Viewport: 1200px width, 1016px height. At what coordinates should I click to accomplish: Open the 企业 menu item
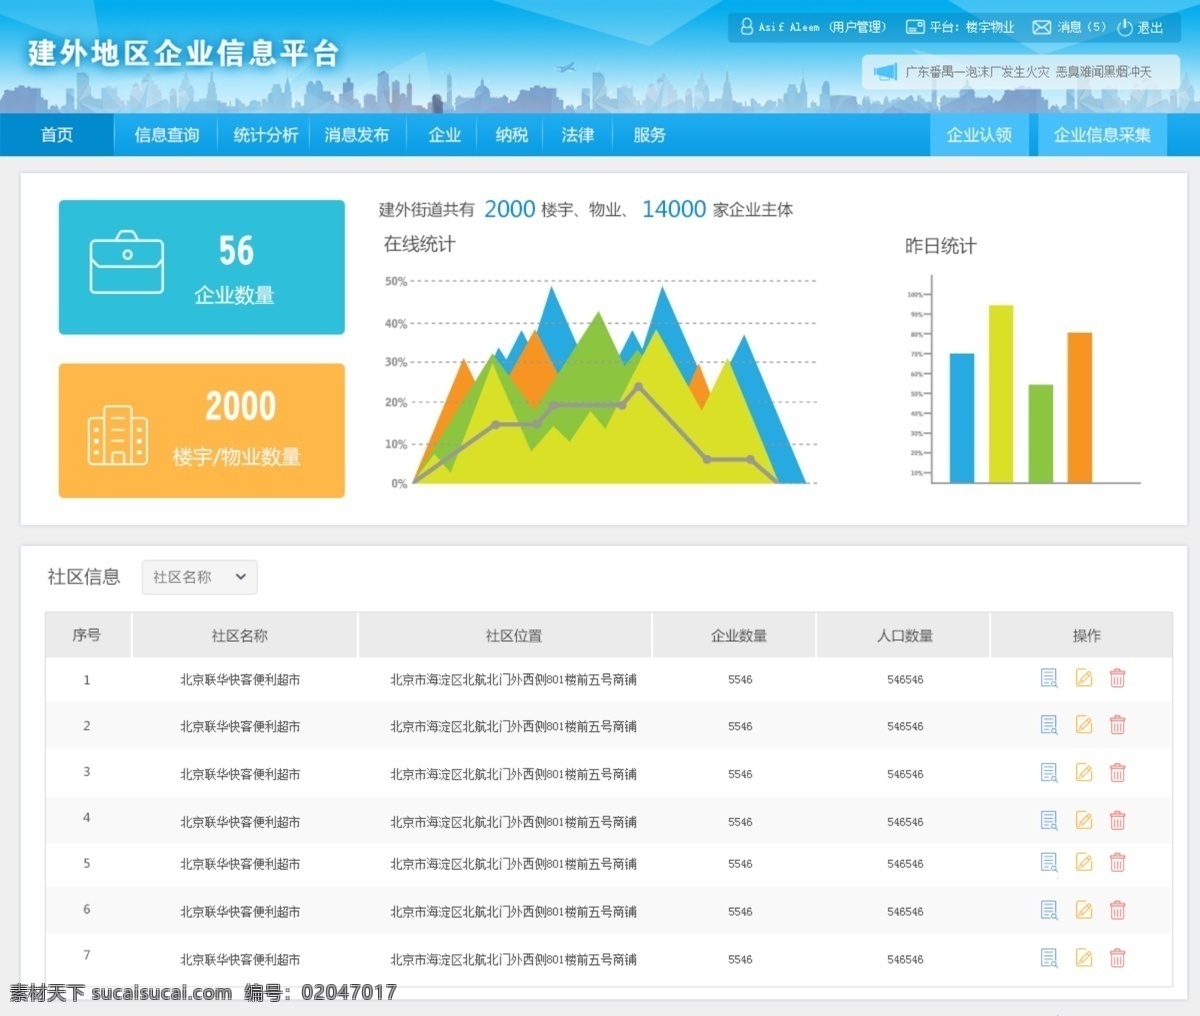click(444, 135)
